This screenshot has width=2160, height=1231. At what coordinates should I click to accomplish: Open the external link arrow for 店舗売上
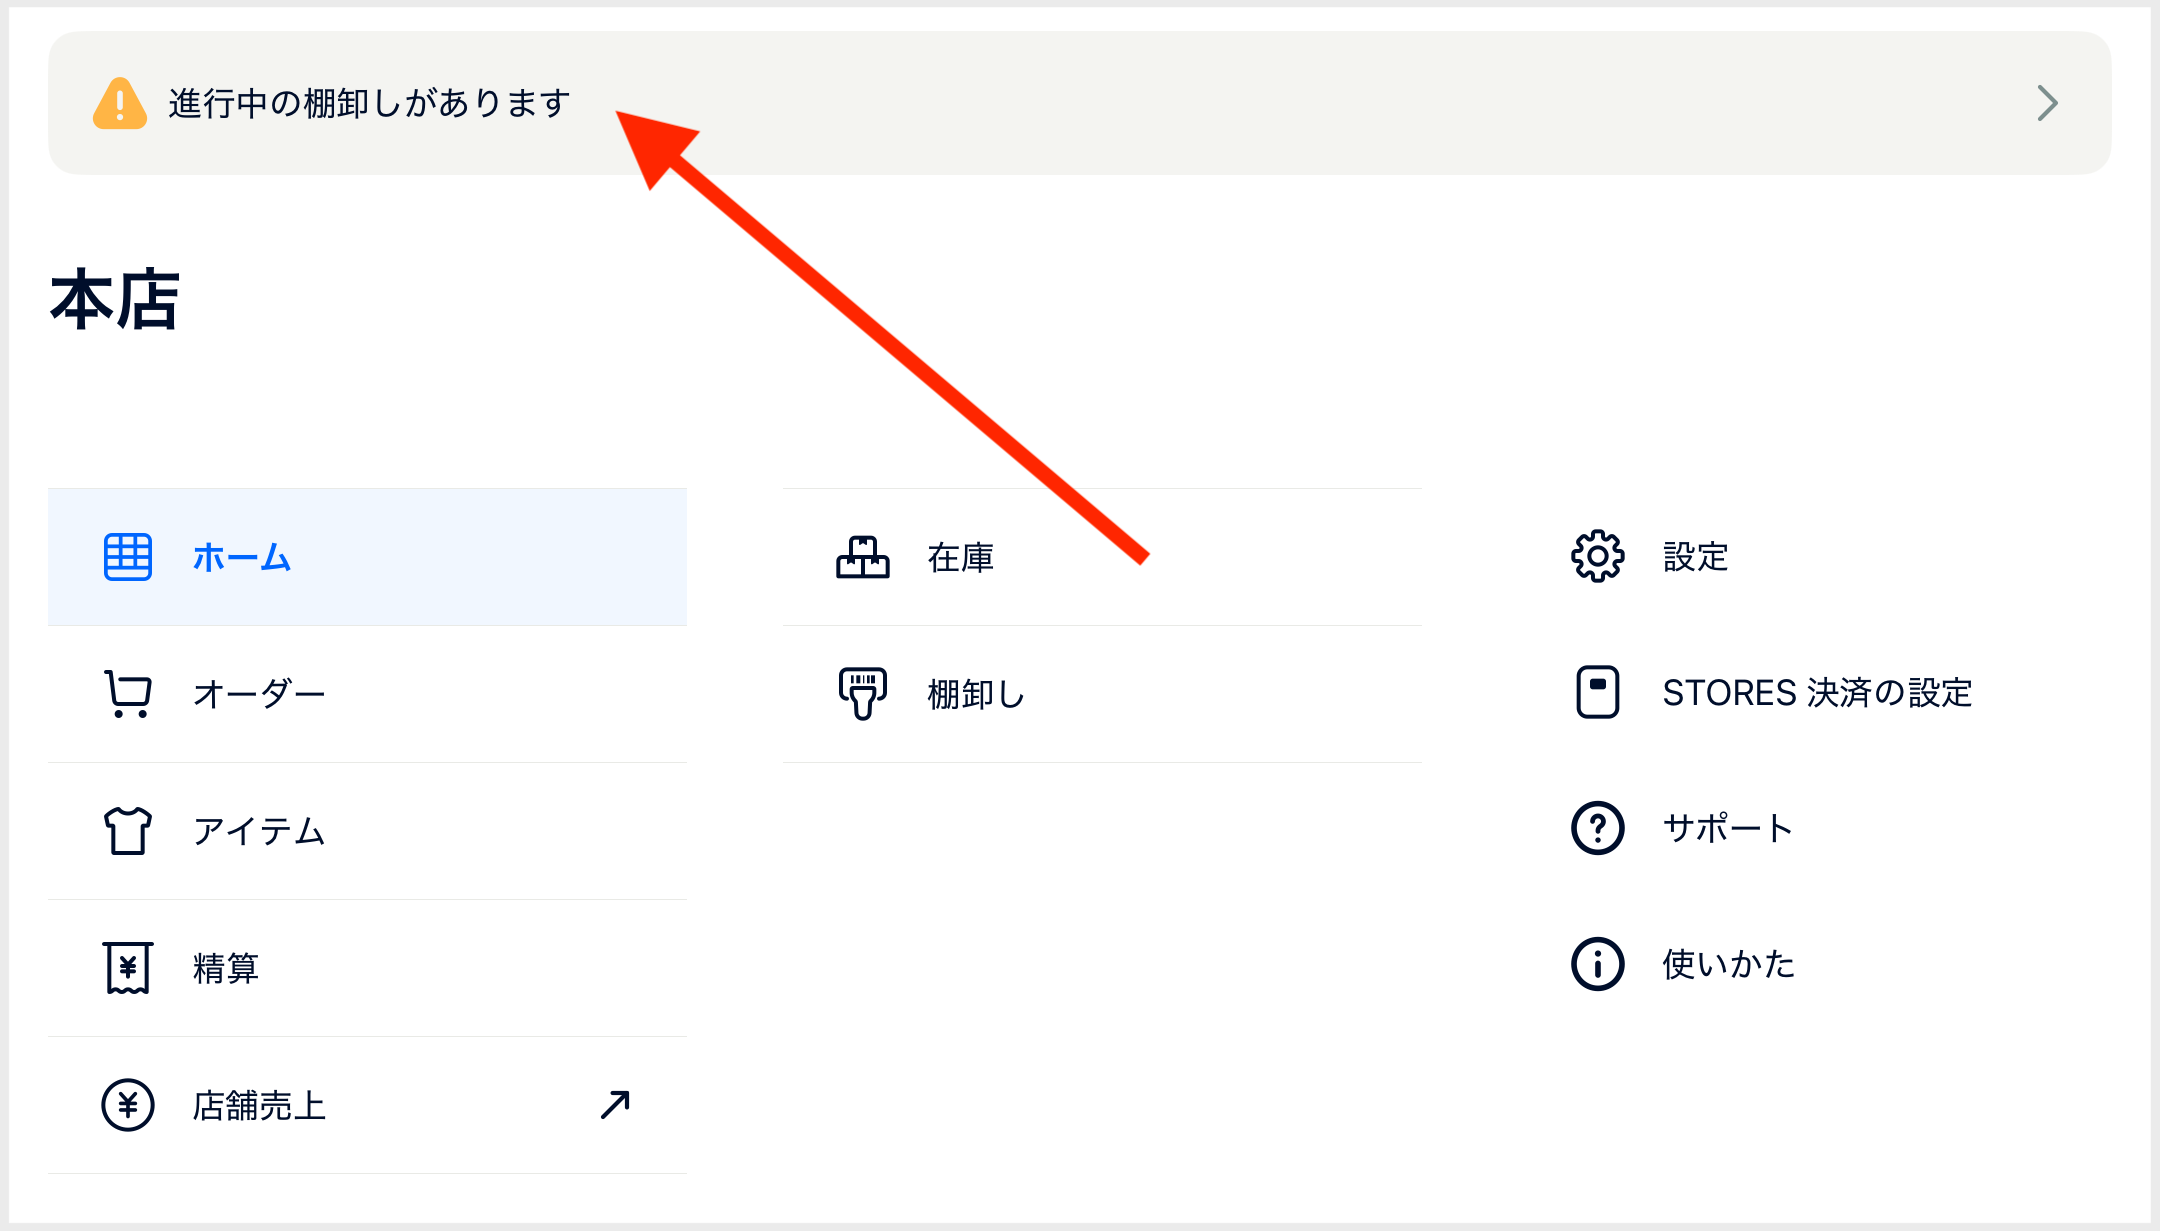615,1105
